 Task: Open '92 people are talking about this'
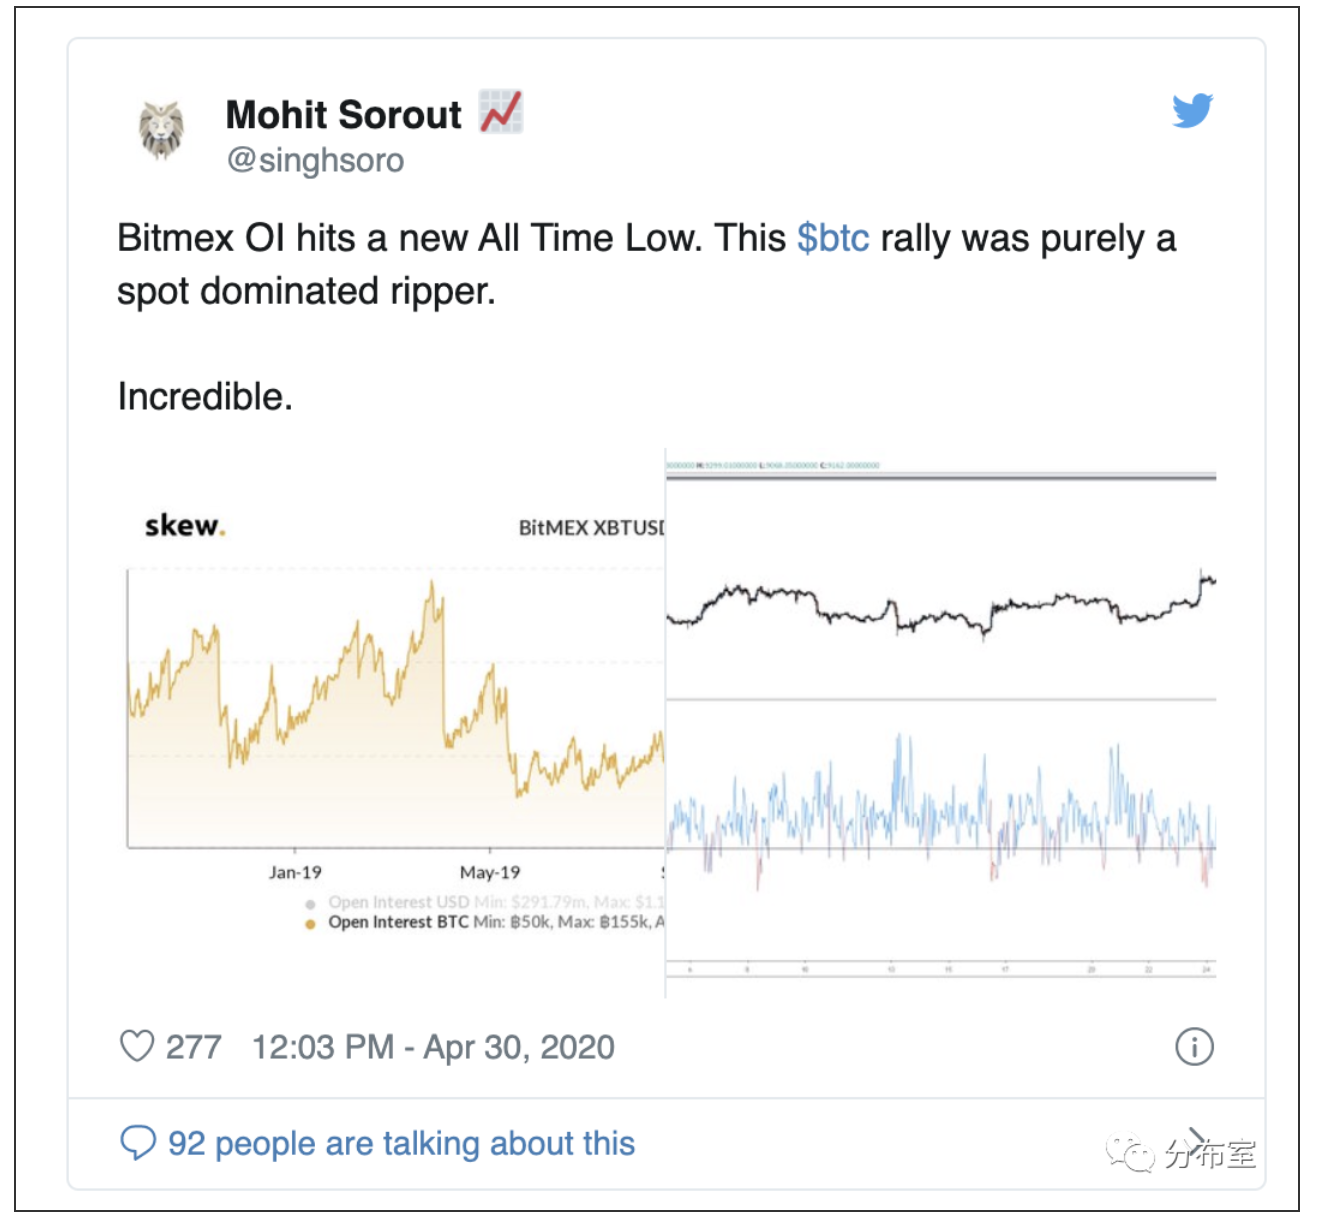(x=401, y=1143)
